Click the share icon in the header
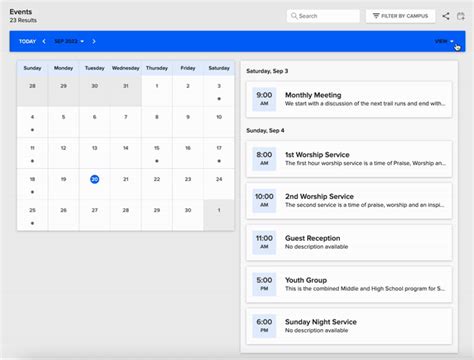This screenshot has height=360, width=474. click(x=446, y=16)
